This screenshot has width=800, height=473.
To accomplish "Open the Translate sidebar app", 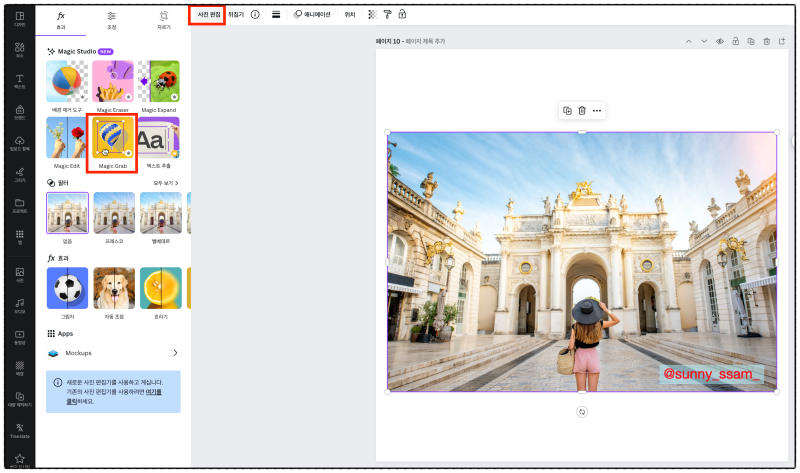I will point(19,431).
